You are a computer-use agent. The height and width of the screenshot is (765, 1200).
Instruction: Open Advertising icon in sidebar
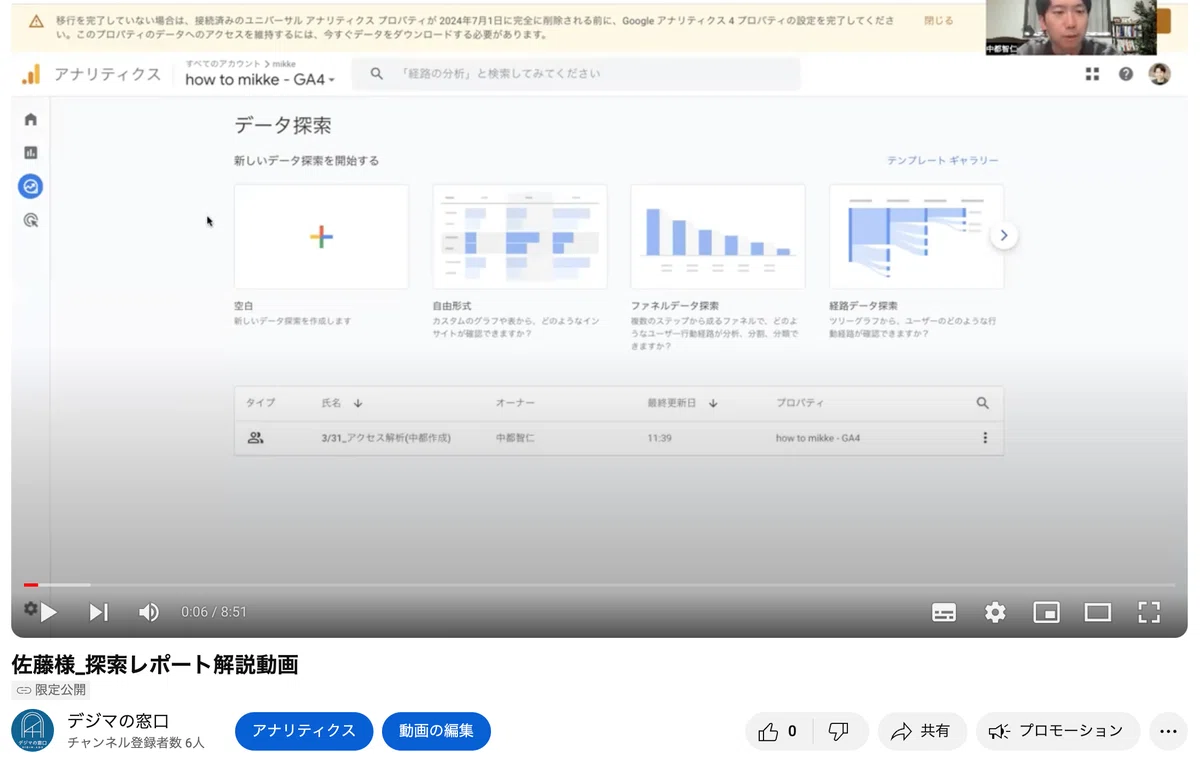click(x=31, y=221)
